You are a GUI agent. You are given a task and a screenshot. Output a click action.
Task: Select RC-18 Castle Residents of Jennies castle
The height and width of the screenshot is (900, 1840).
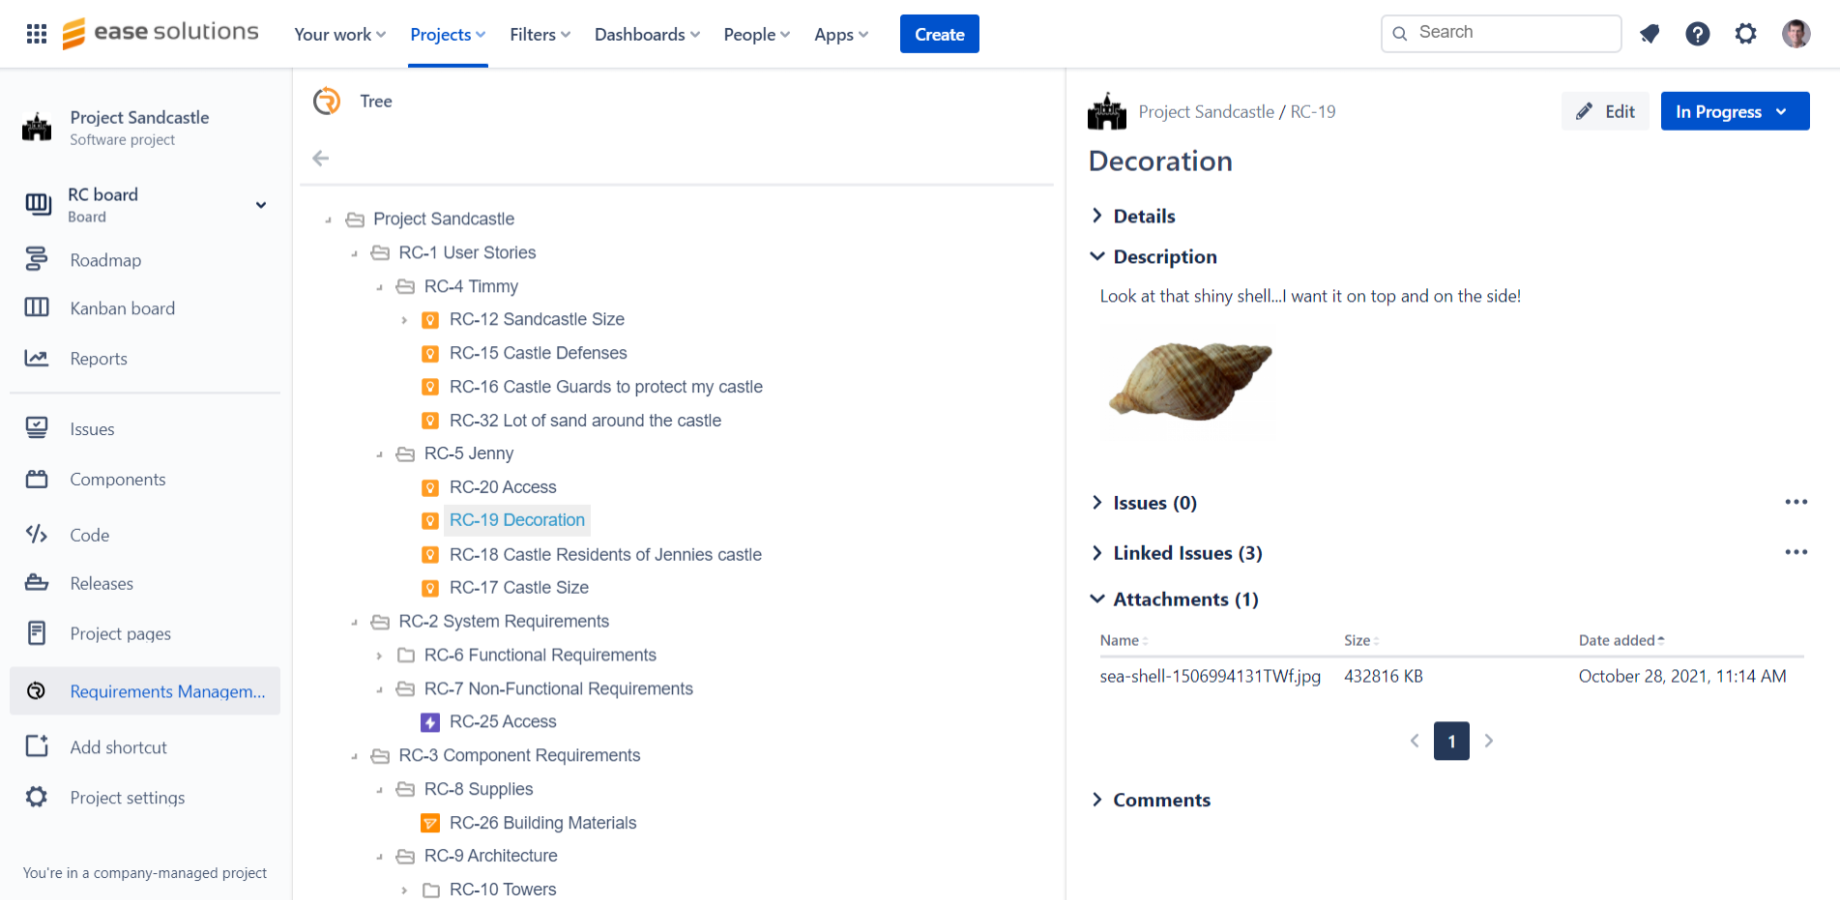[606, 555]
